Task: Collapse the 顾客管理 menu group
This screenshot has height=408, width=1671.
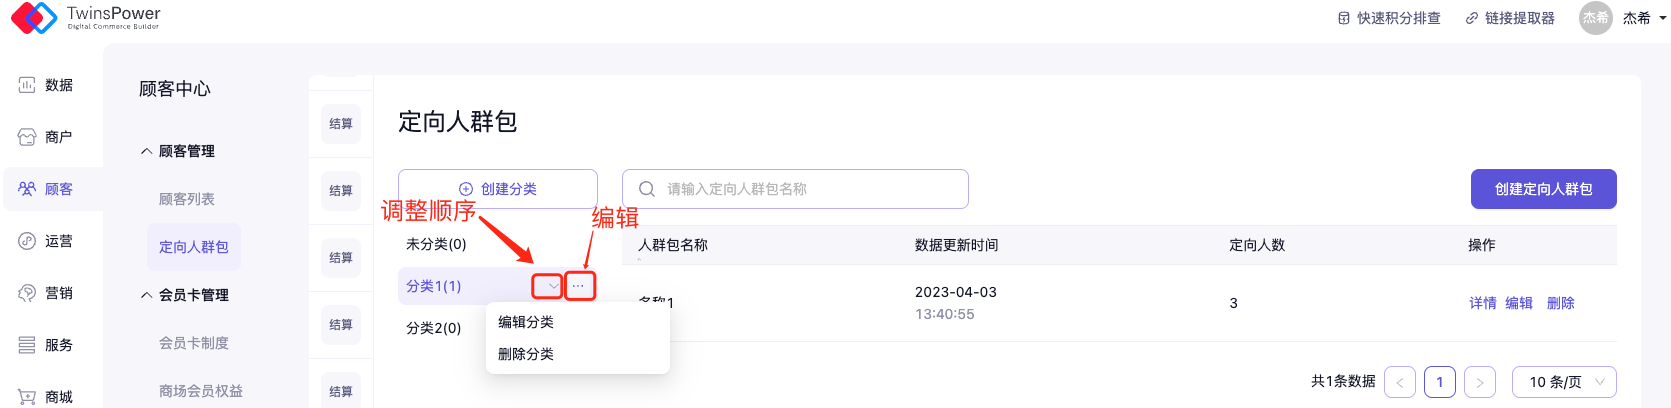Action: [147, 151]
